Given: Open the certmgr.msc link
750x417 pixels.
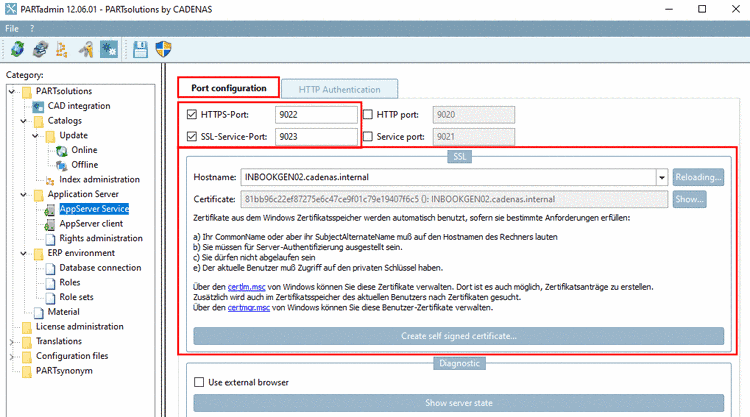Looking at the screenshot, I should (249, 307).
